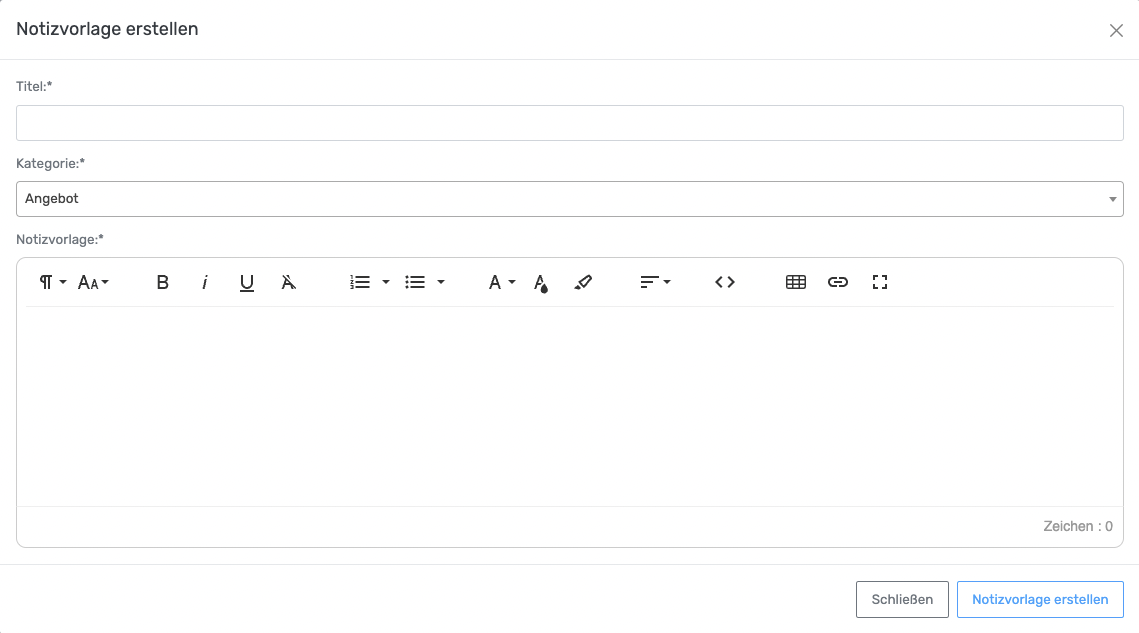The image size is (1139, 633).
Task: Insert an unordered bullet list
Action: 415,283
